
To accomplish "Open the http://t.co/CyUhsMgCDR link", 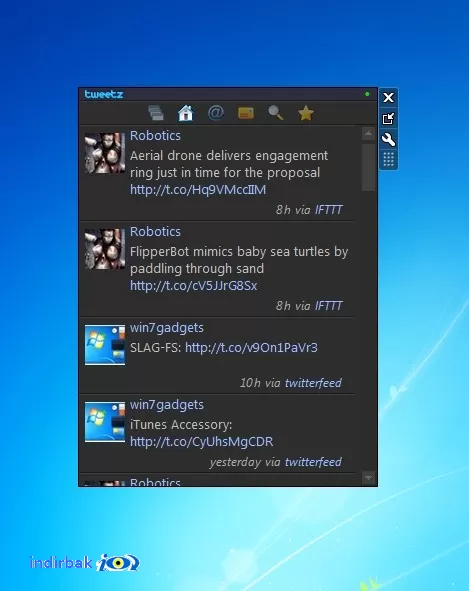I will (x=201, y=441).
